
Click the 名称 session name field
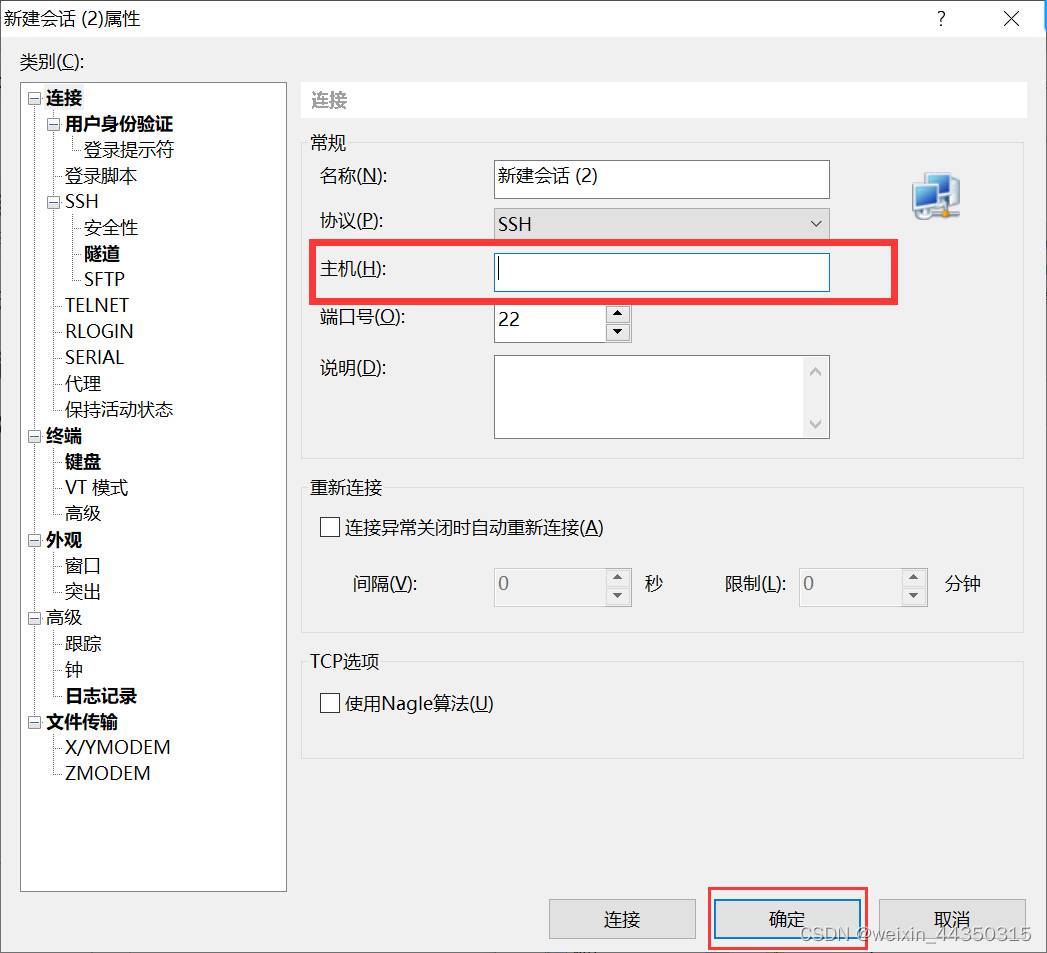(662, 179)
